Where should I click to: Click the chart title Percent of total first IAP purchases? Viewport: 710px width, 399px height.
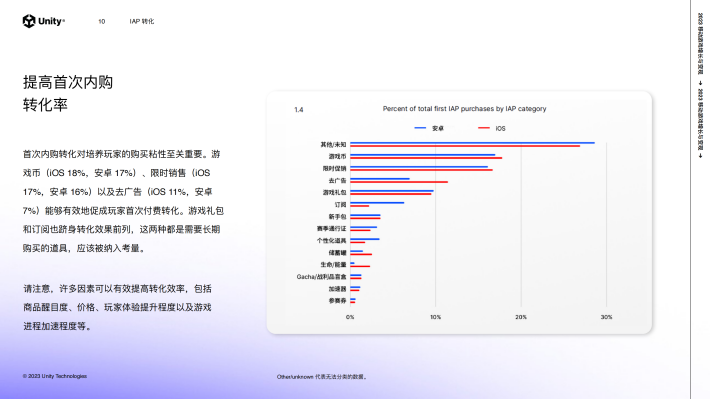click(465, 109)
